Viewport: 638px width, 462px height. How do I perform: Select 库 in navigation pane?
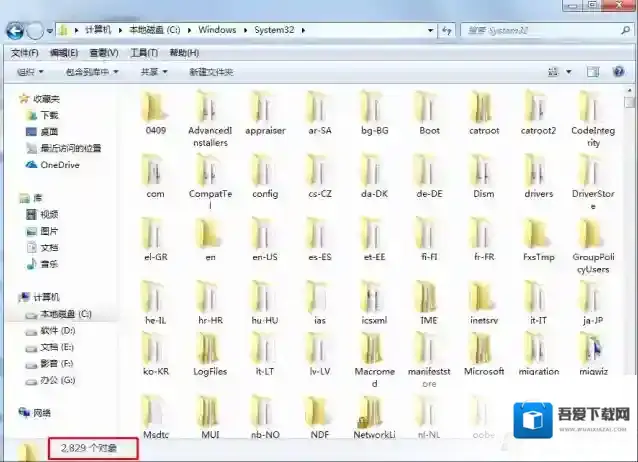37,198
